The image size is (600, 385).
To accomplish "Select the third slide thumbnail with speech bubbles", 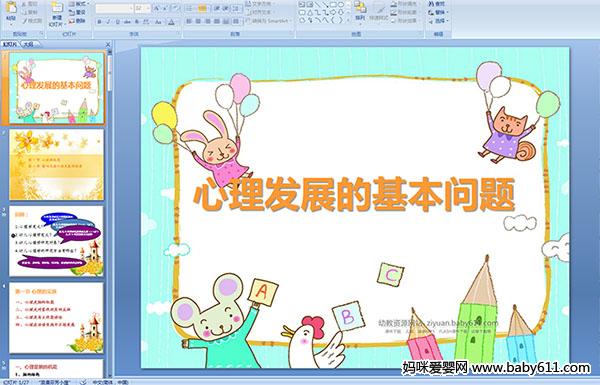I will [56, 241].
